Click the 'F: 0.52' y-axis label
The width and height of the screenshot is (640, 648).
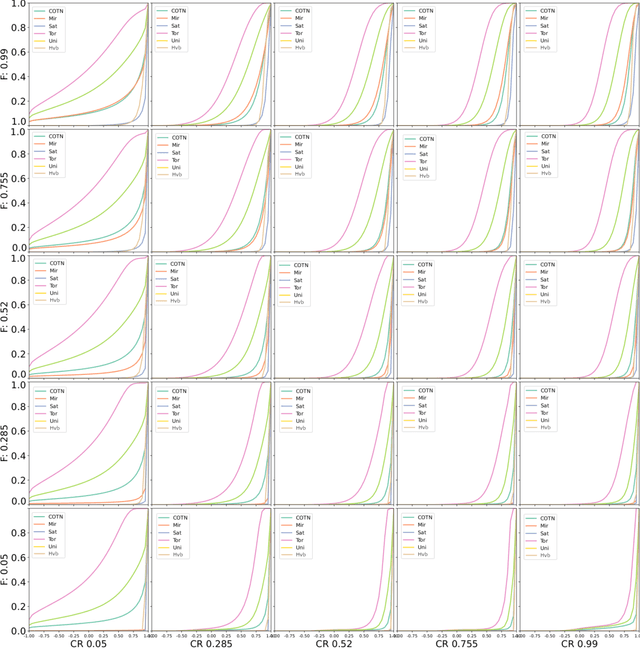click(7, 317)
